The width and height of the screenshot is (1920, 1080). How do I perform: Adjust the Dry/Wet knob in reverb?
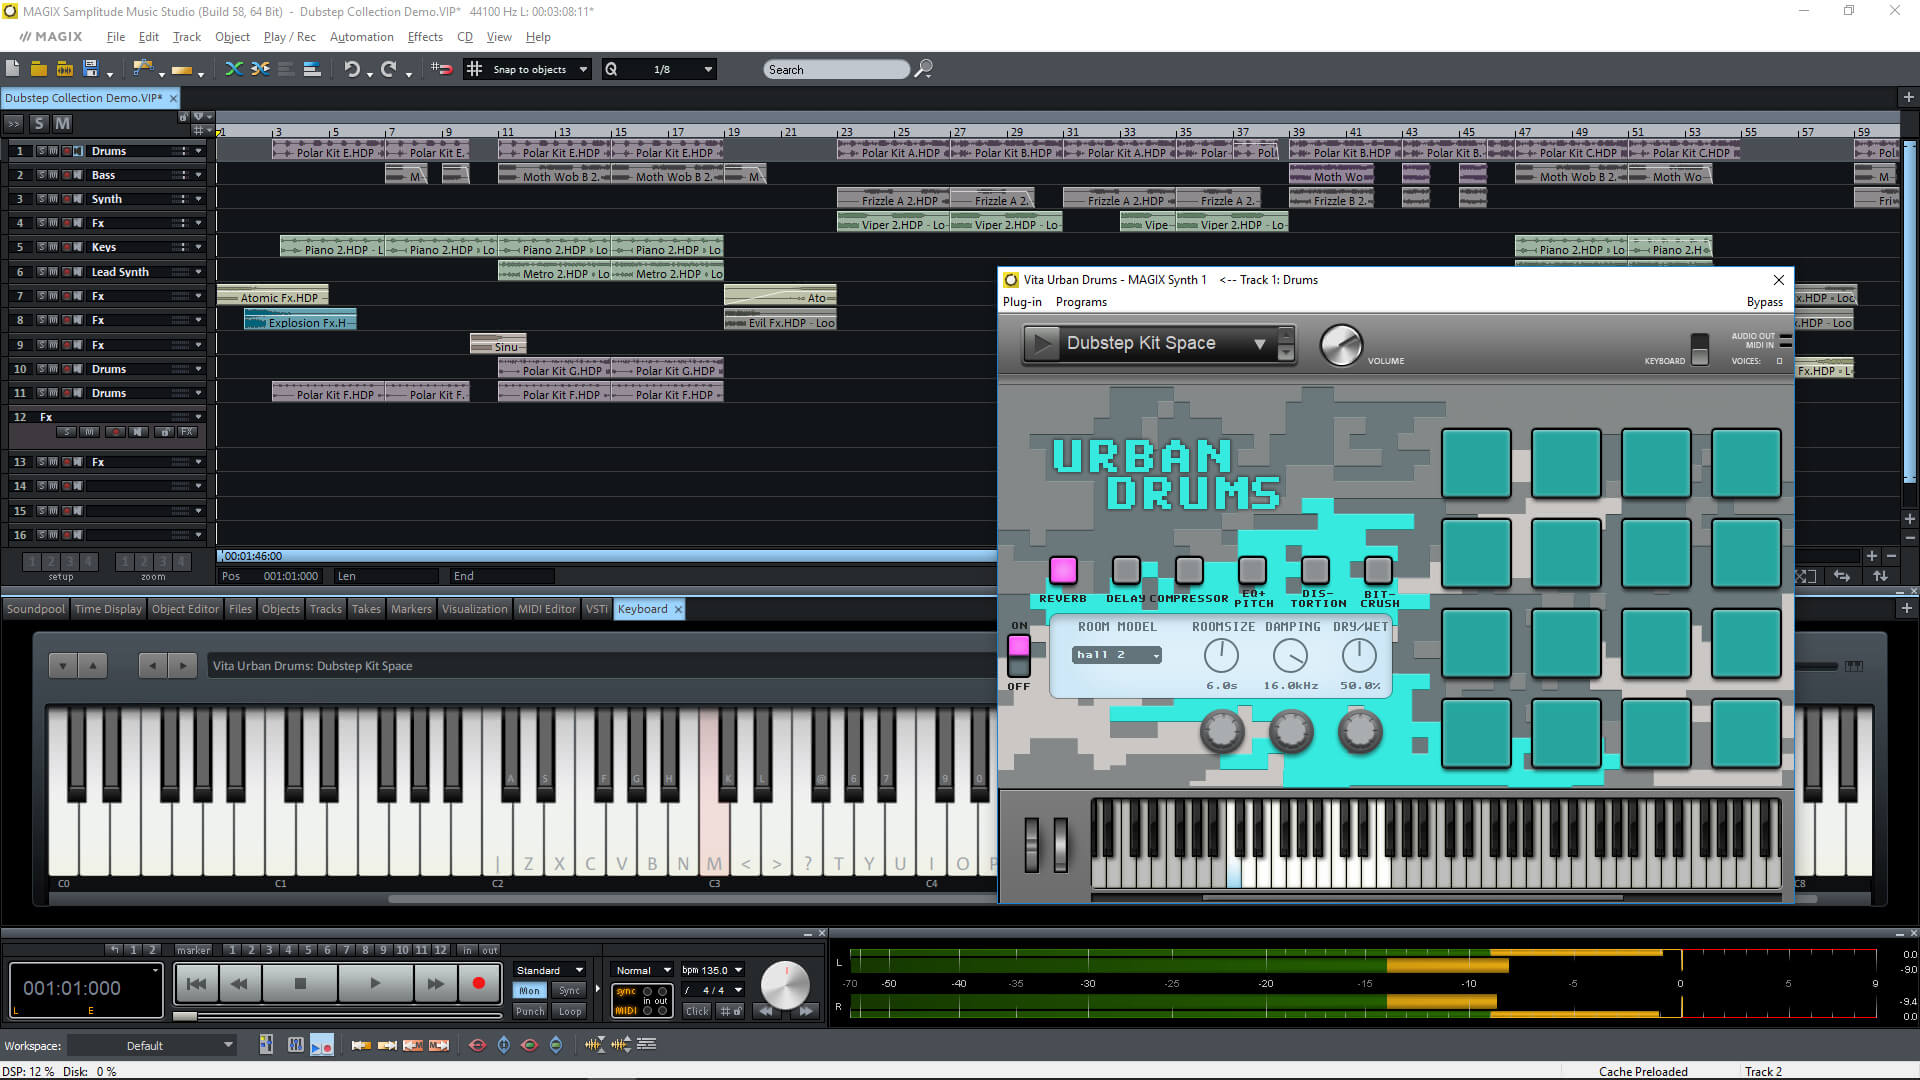pos(1359,656)
